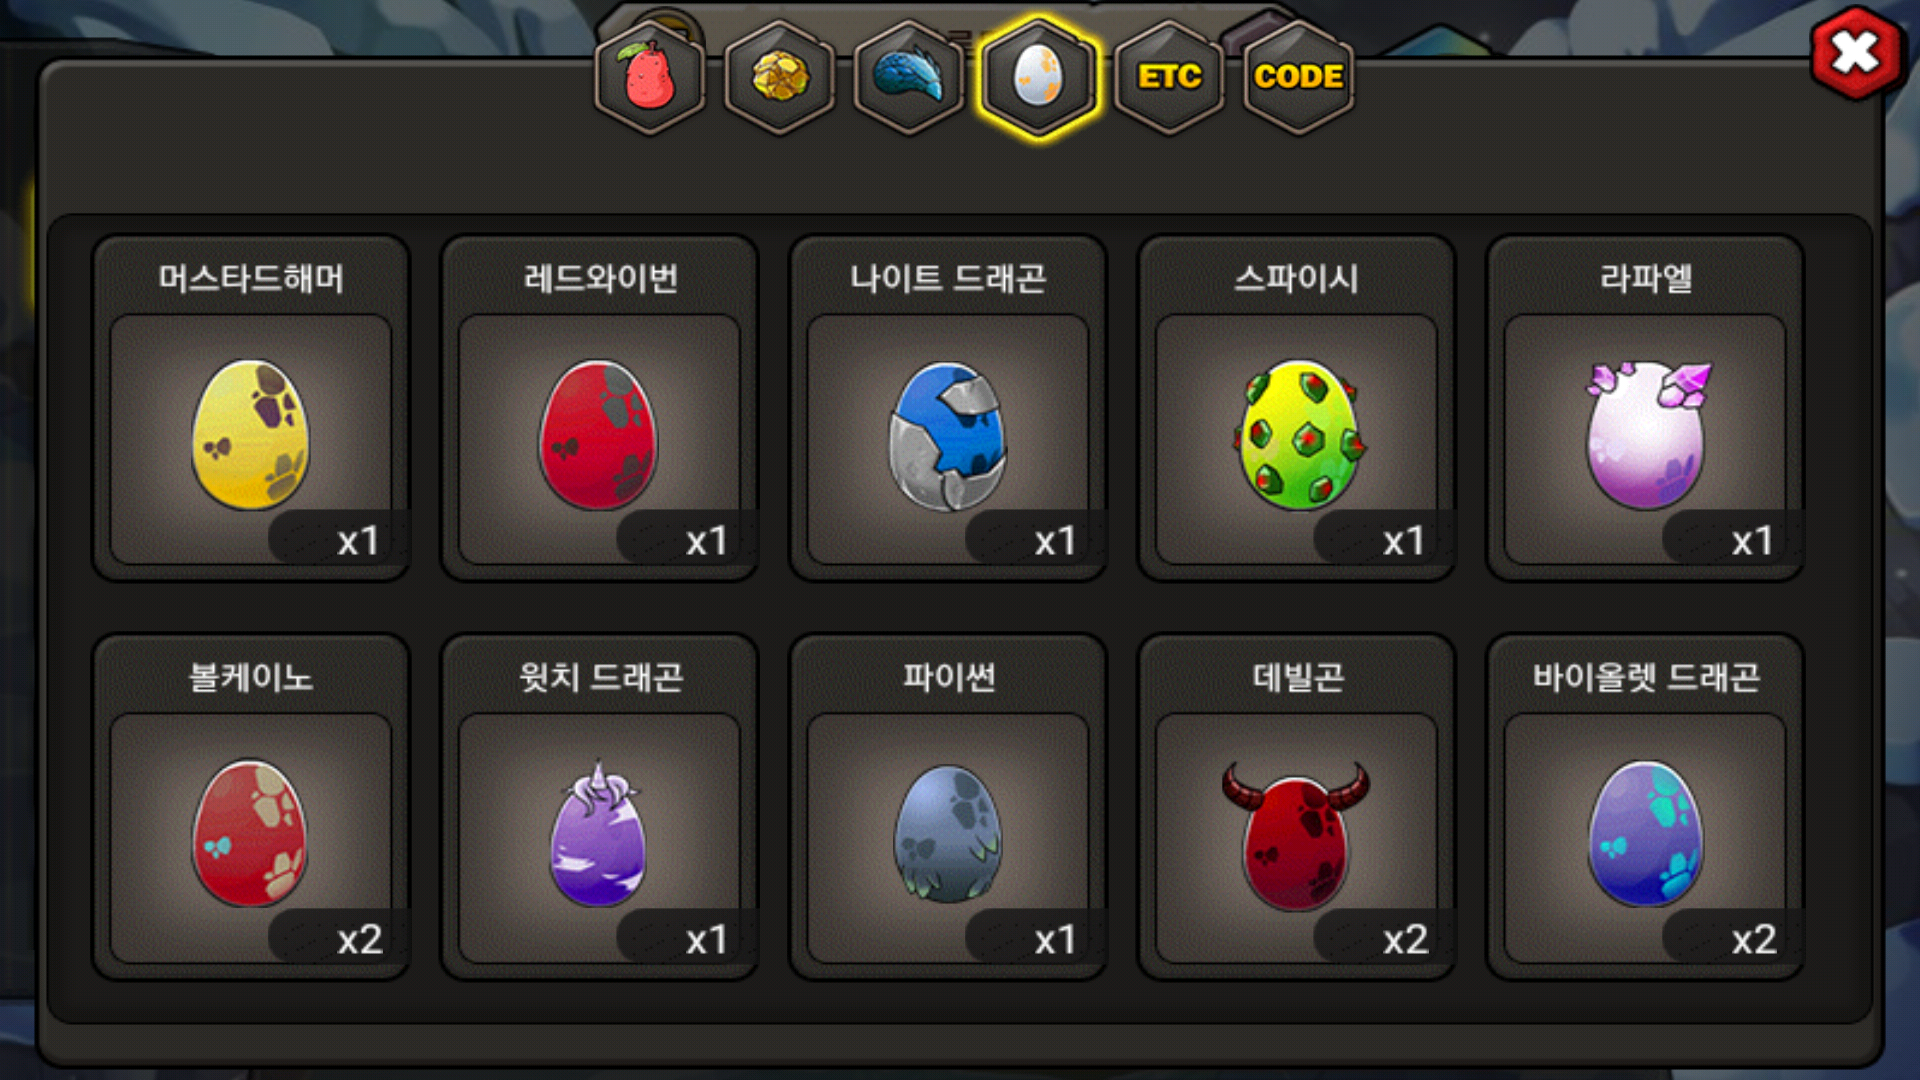Pick the gray 파이썬 egg
This screenshot has width=1920, height=1080.
(947, 833)
